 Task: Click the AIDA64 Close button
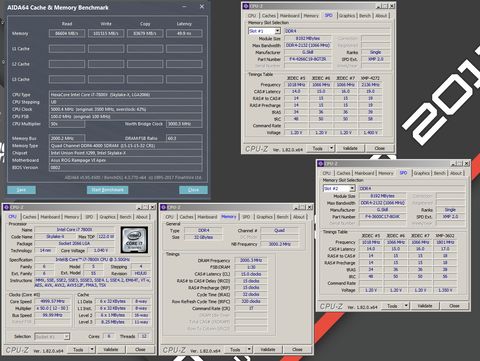click(193, 190)
